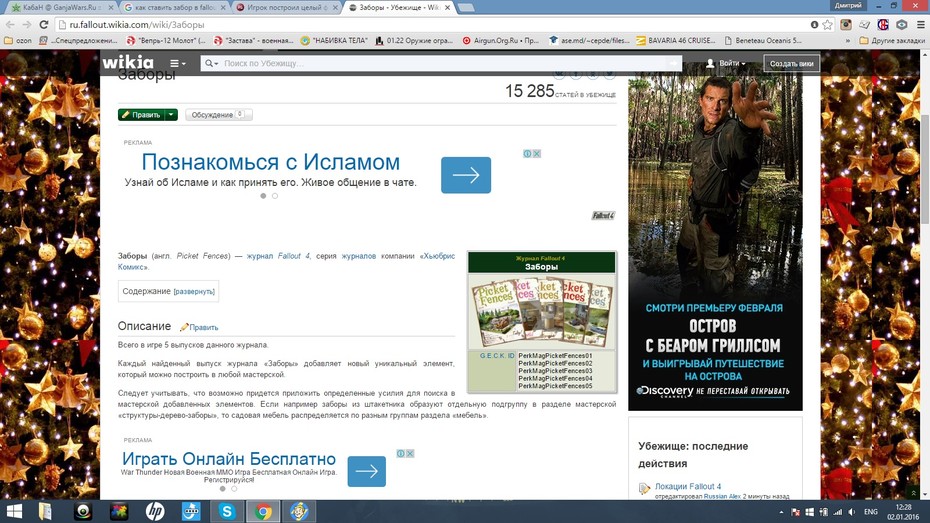This screenshot has width=930, height=523.
Task: Open the Vault Boy Fallout taskbar icon
Action: pyautogui.click(x=299, y=511)
